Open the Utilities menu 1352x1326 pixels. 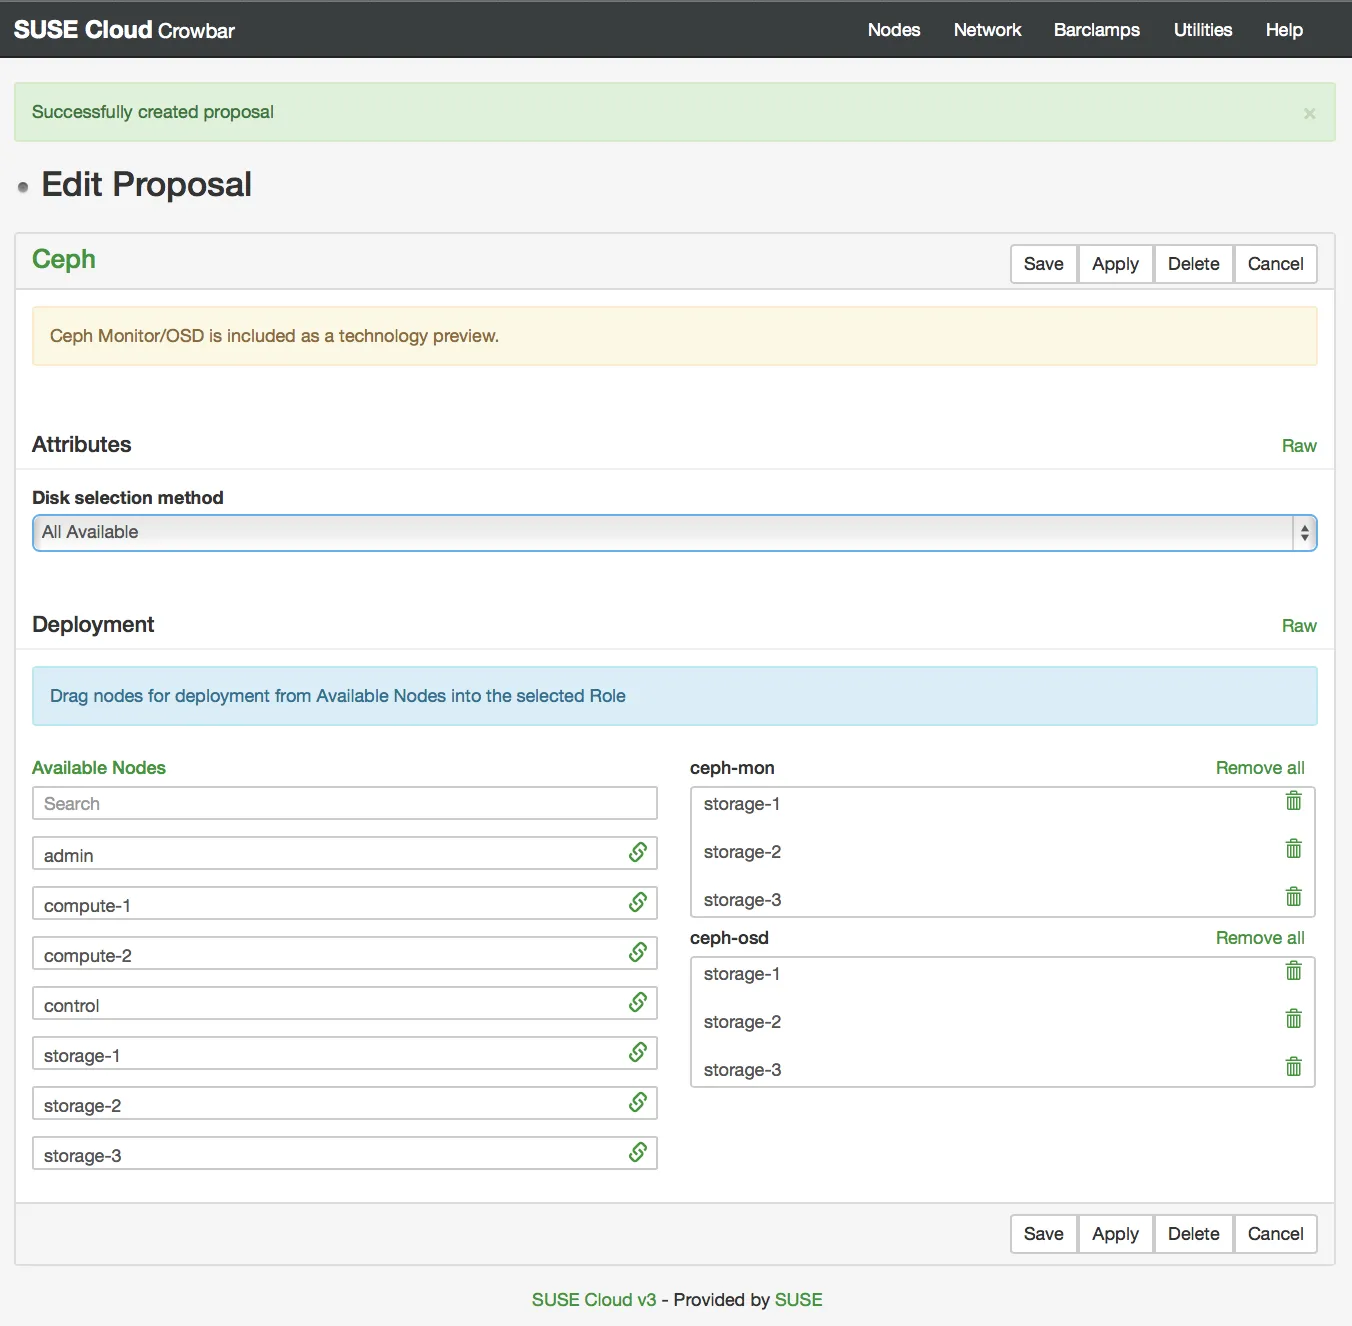pos(1202,30)
